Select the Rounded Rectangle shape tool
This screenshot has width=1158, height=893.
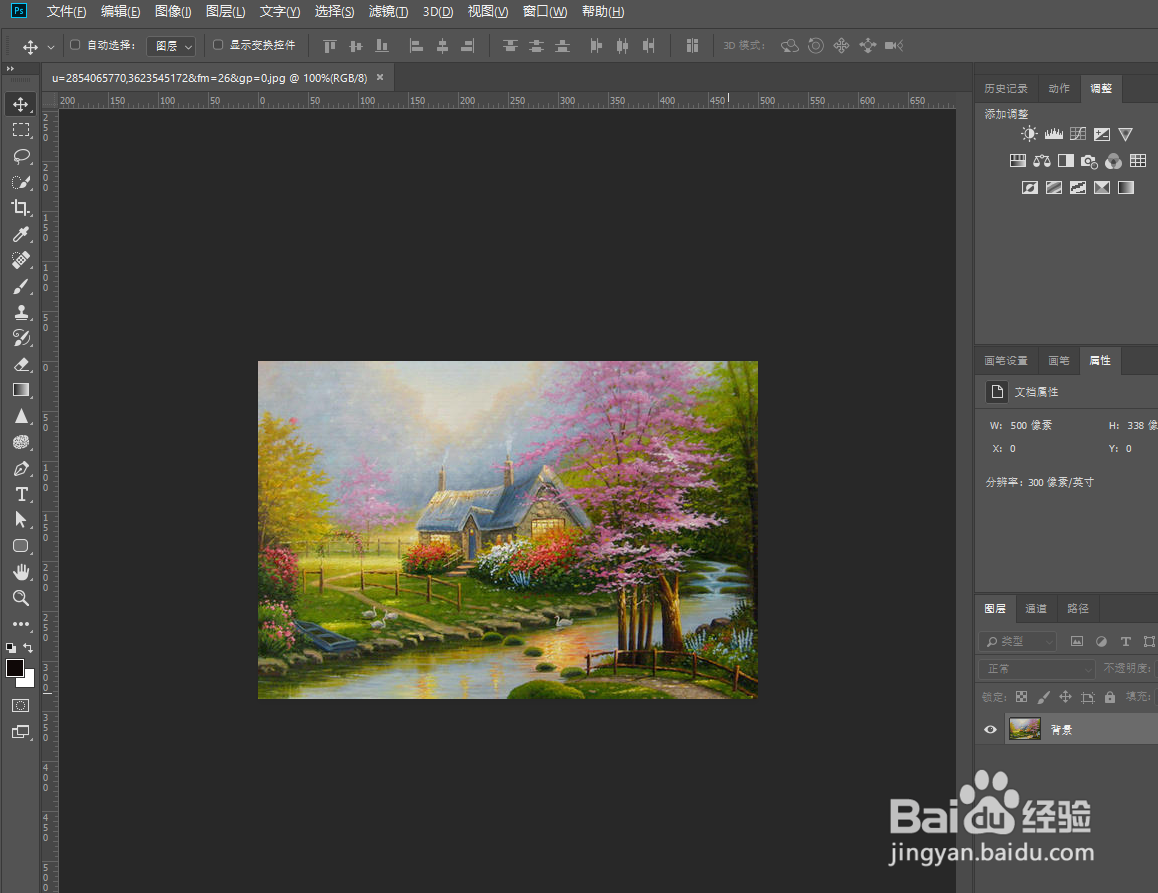click(21, 546)
